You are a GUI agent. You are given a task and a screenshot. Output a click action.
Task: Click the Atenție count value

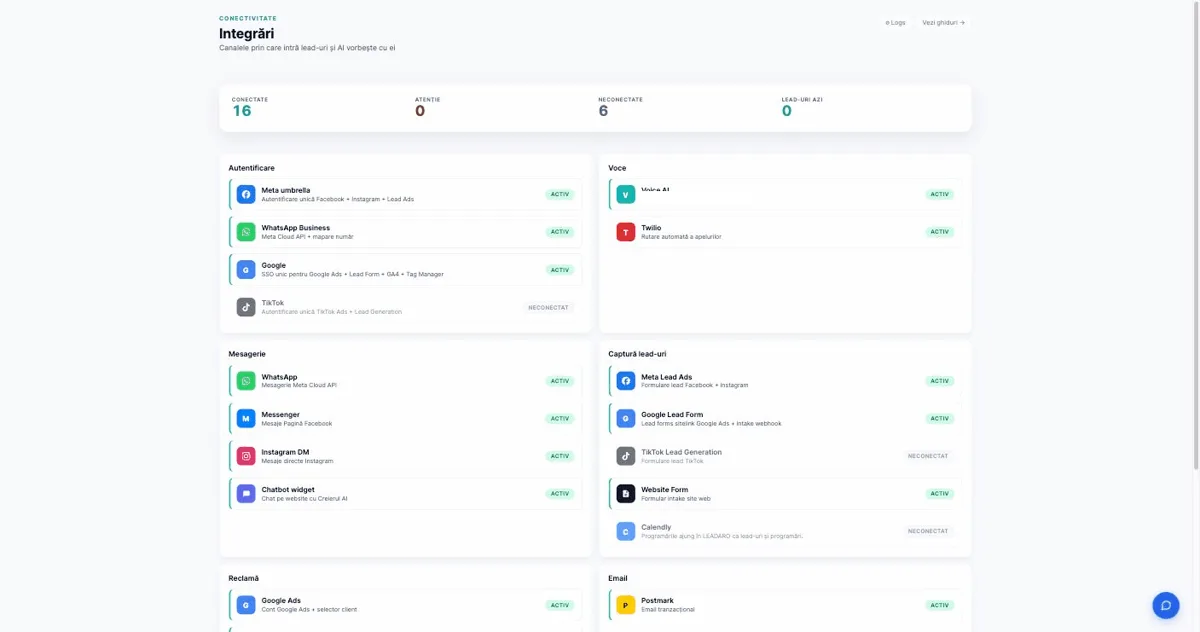(420, 111)
